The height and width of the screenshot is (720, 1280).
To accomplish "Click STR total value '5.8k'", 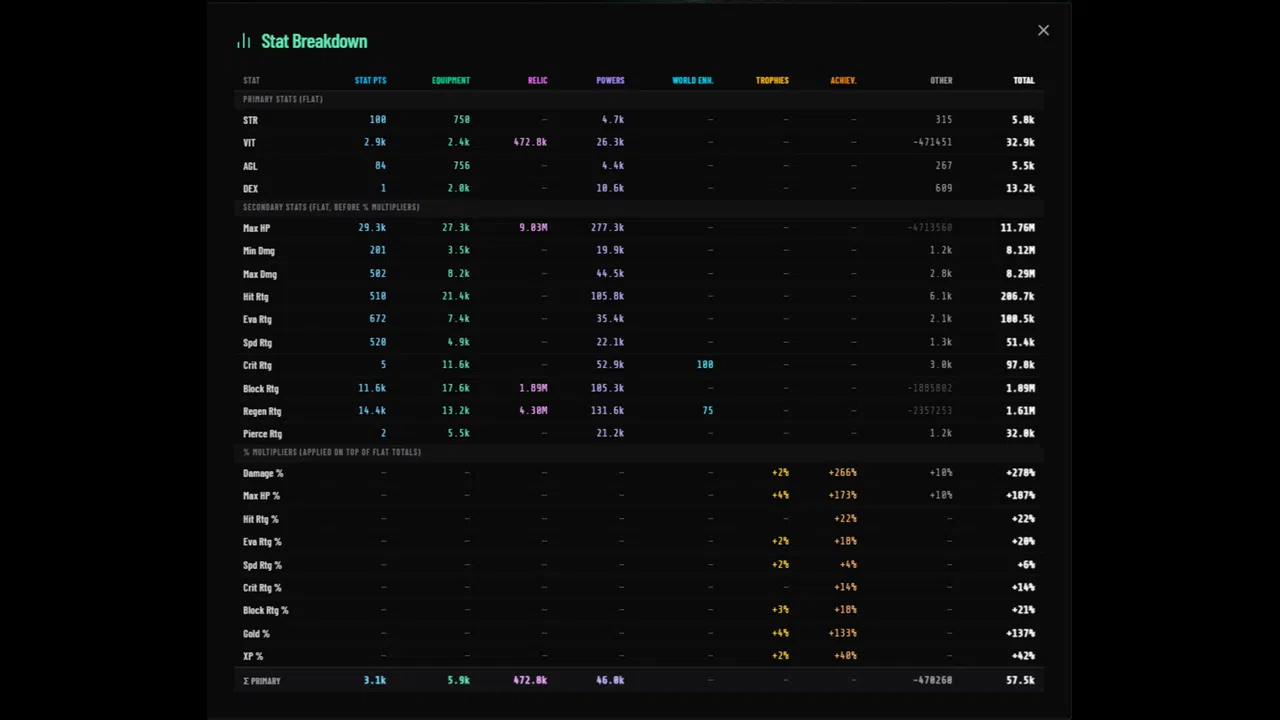I will pyautogui.click(x=1023, y=119).
